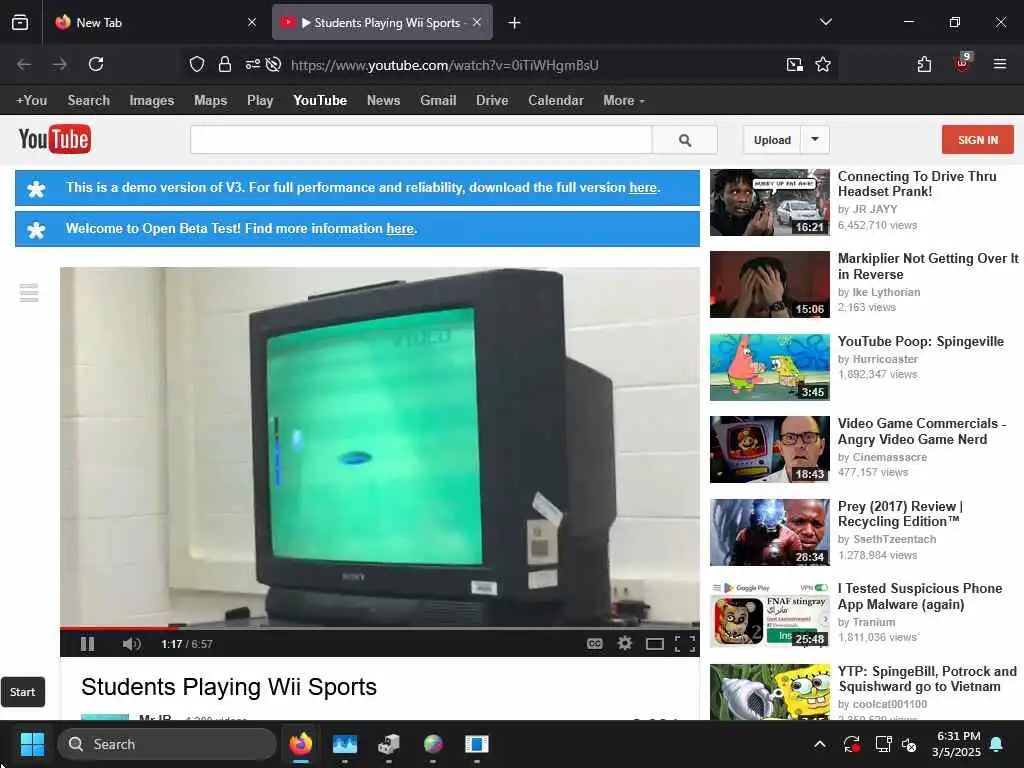Expand the More dropdown in Google bar
1024x768 pixels.
pyautogui.click(x=624, y=101)
